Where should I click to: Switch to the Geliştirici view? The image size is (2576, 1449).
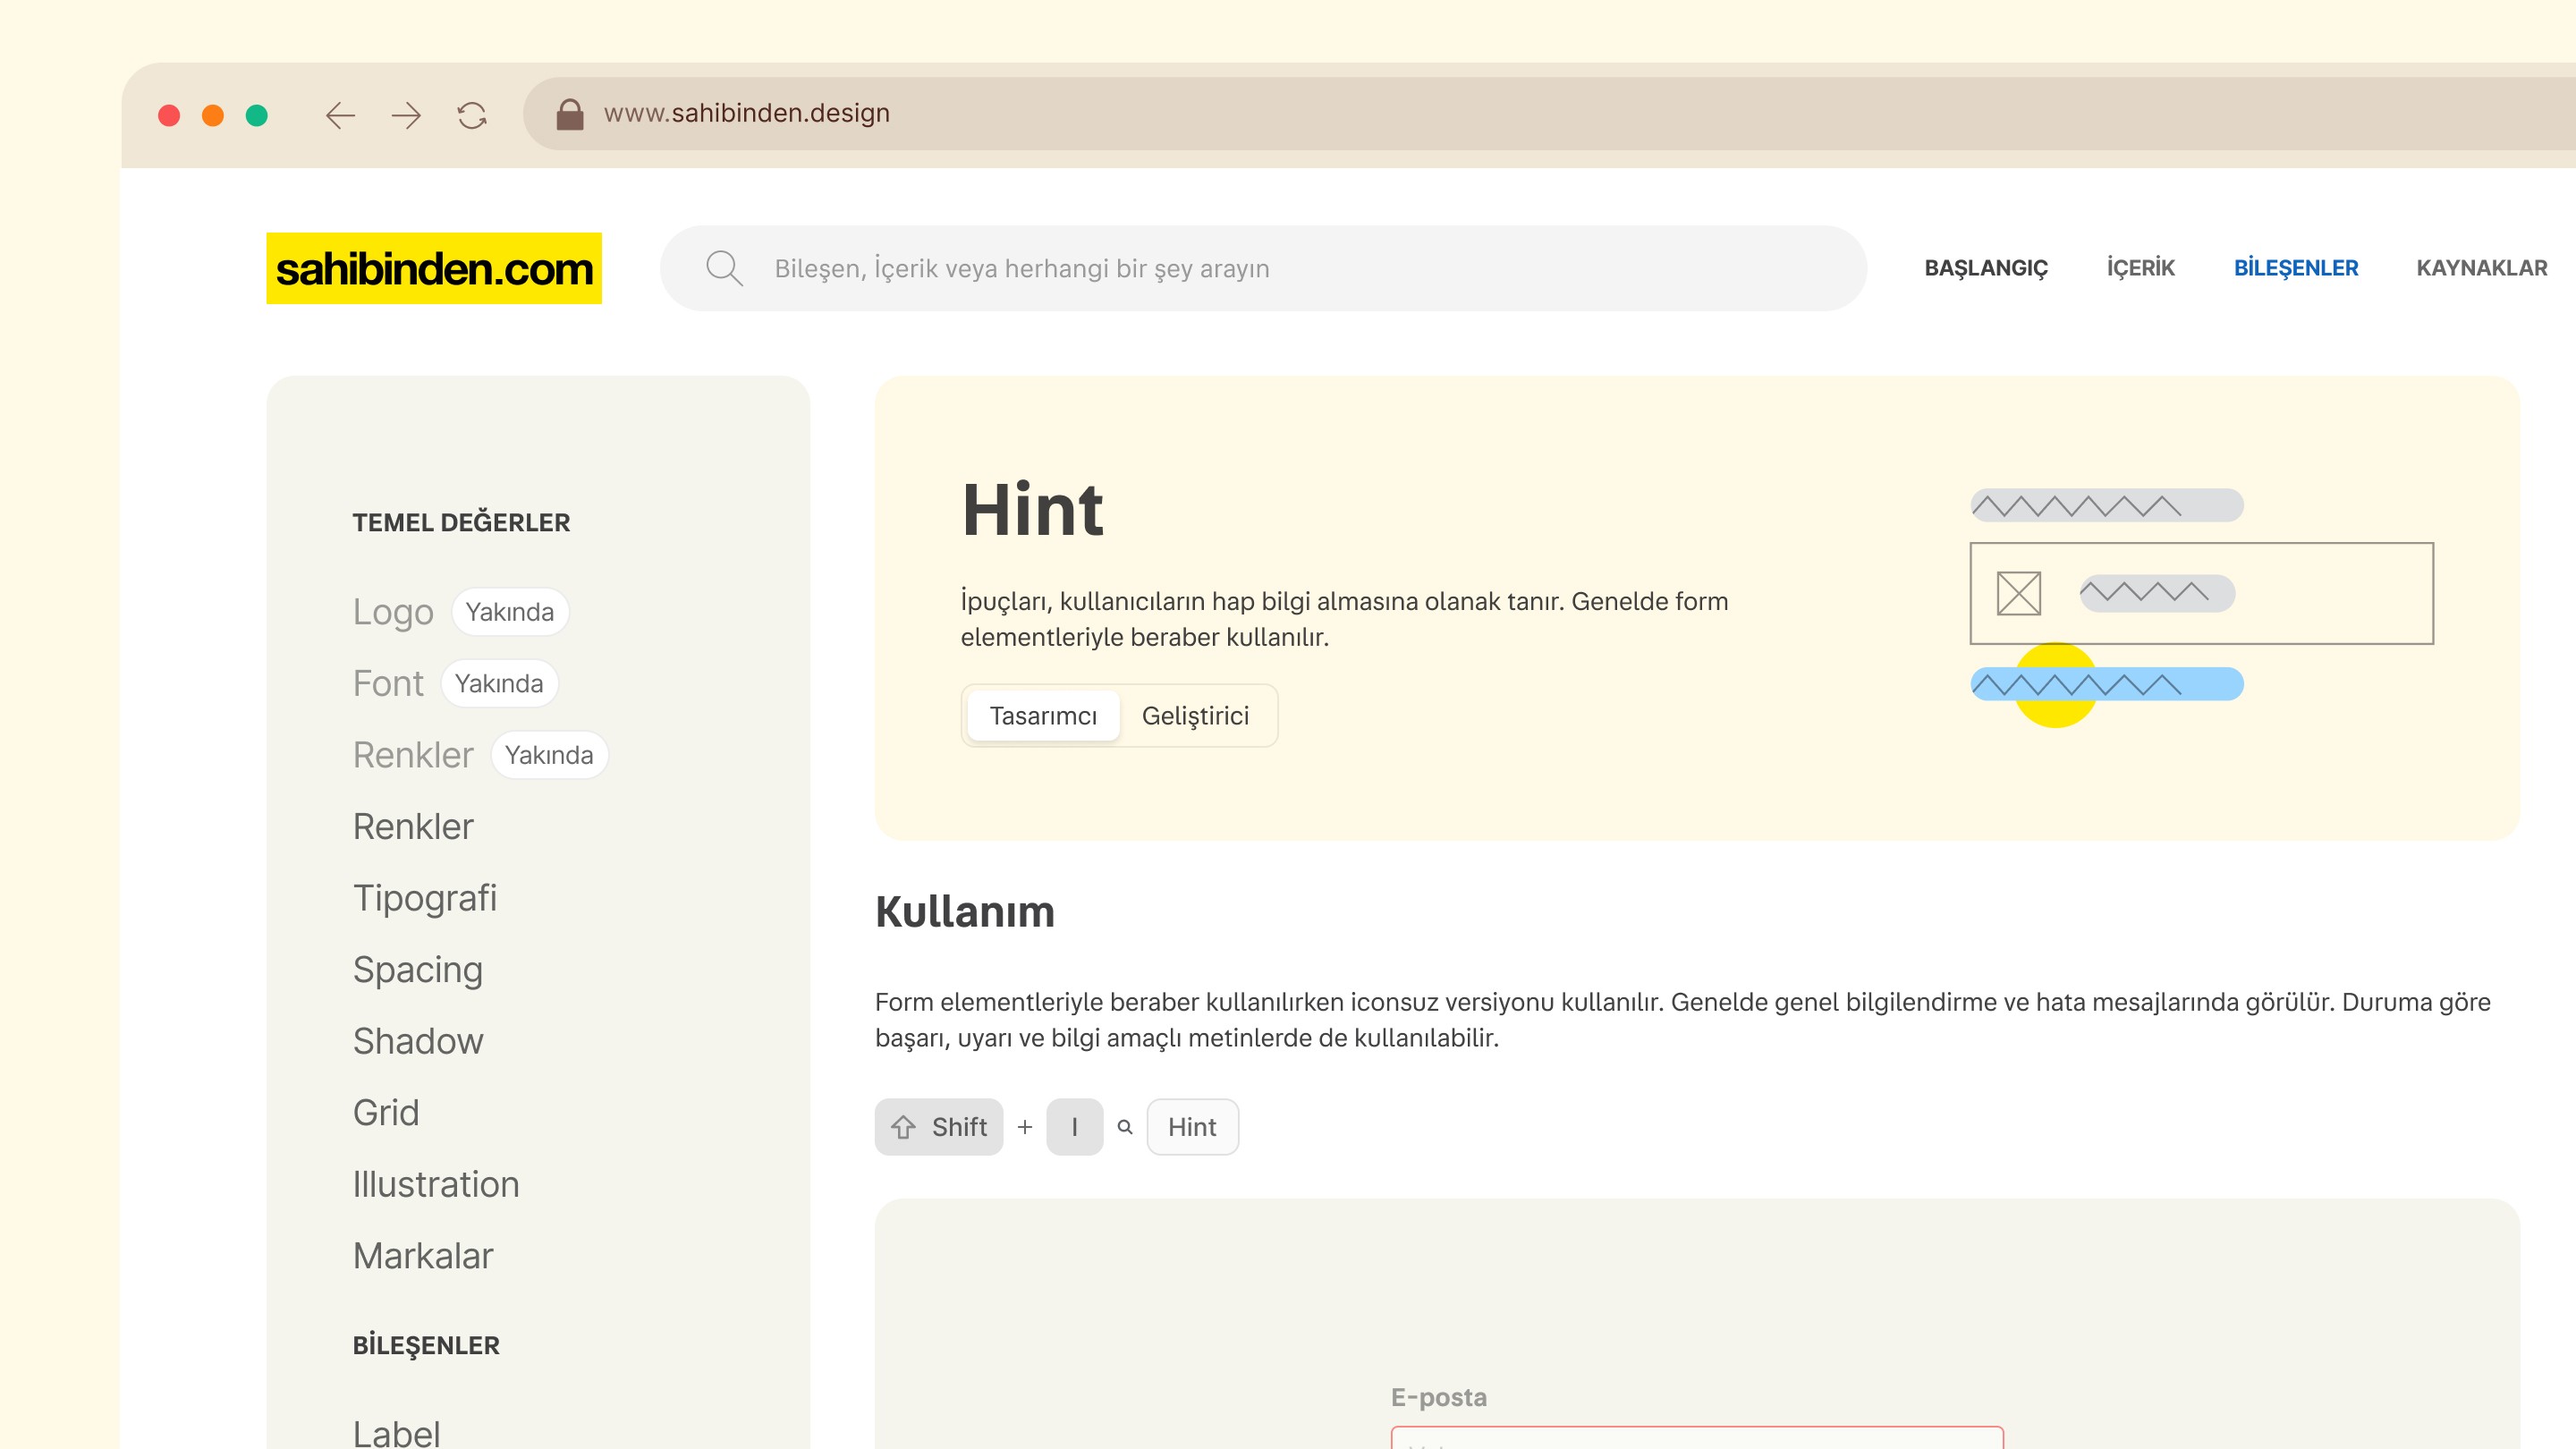tap(1195, 716)
